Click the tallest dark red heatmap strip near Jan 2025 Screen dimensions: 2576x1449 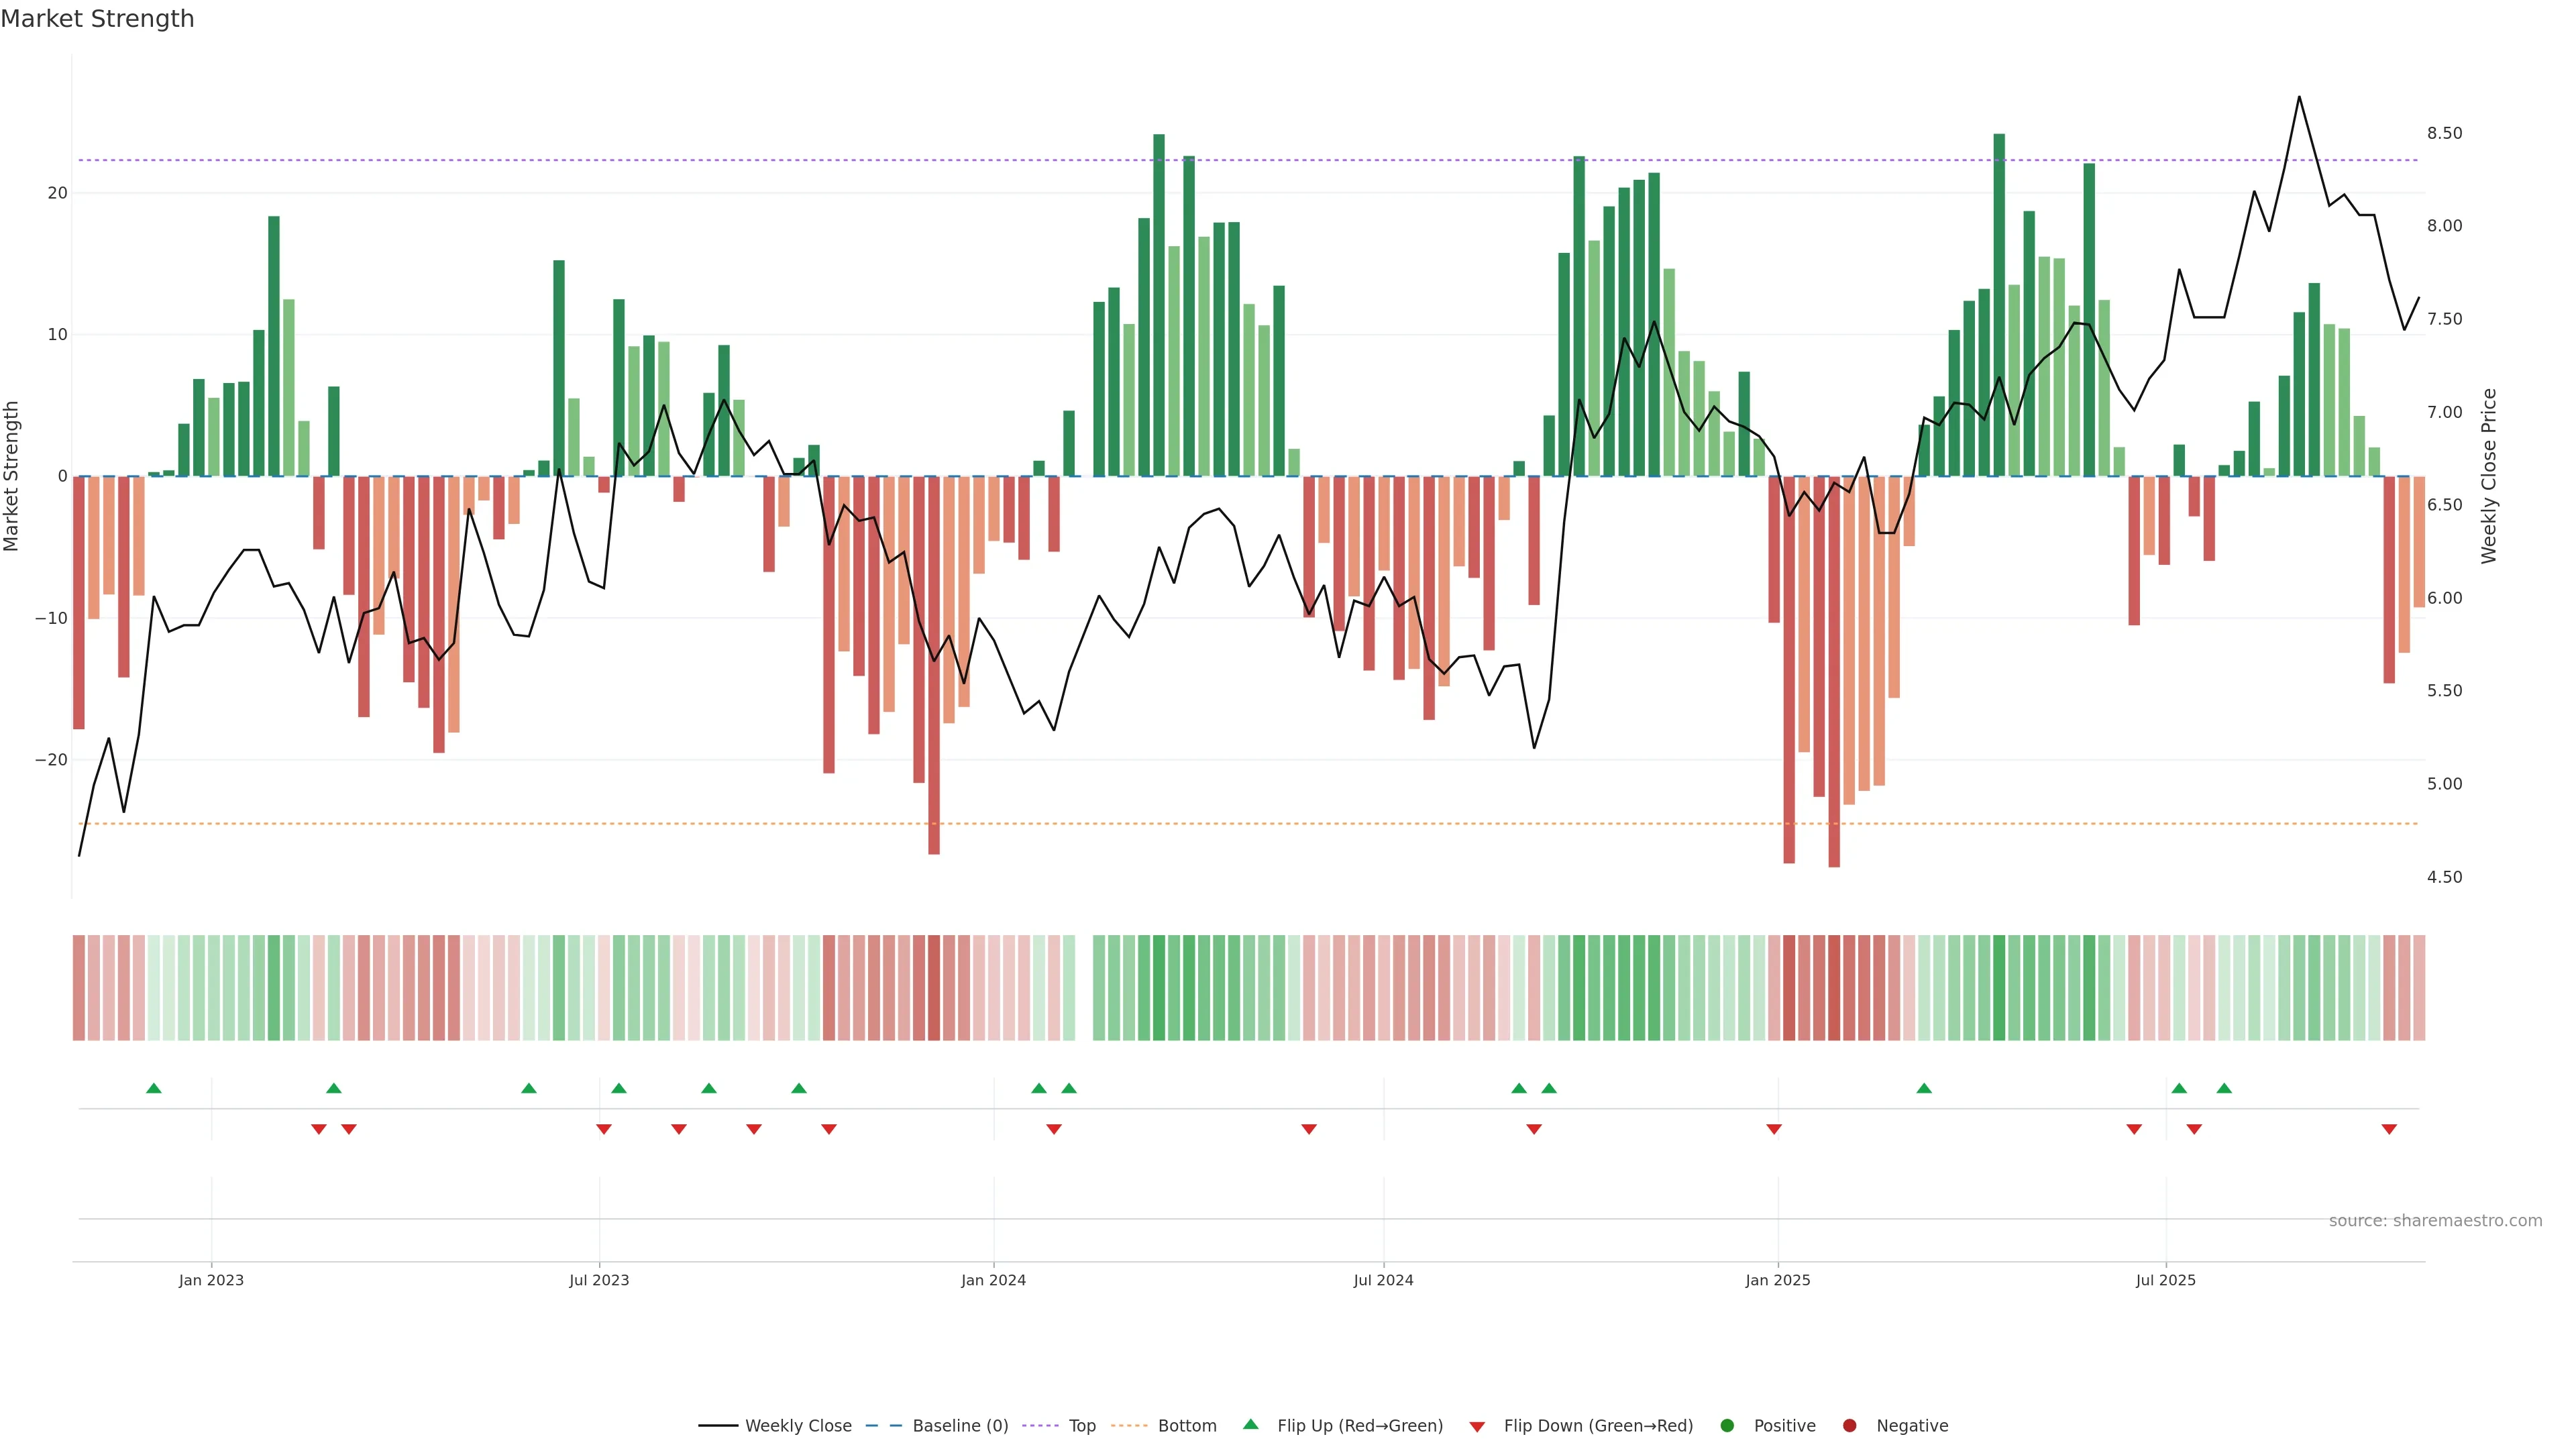click(x=1834, y=988)
